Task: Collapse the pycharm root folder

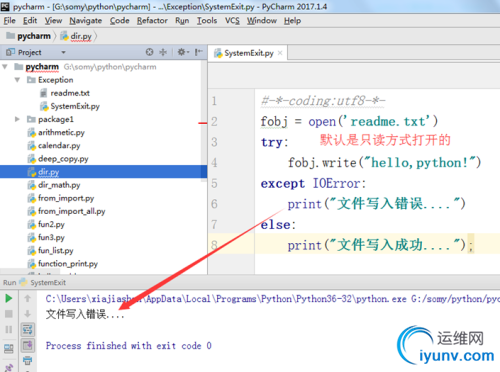Action: click(x=5, y=67)
